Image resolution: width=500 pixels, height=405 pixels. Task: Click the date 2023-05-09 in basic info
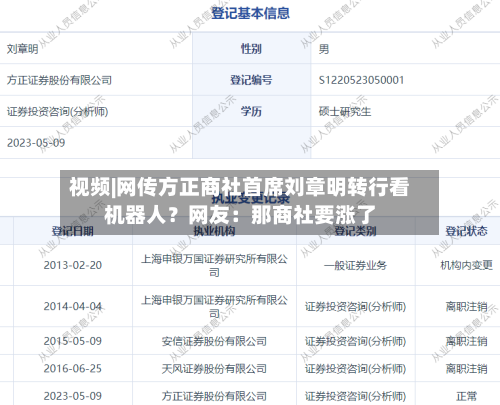click(36, 143)
